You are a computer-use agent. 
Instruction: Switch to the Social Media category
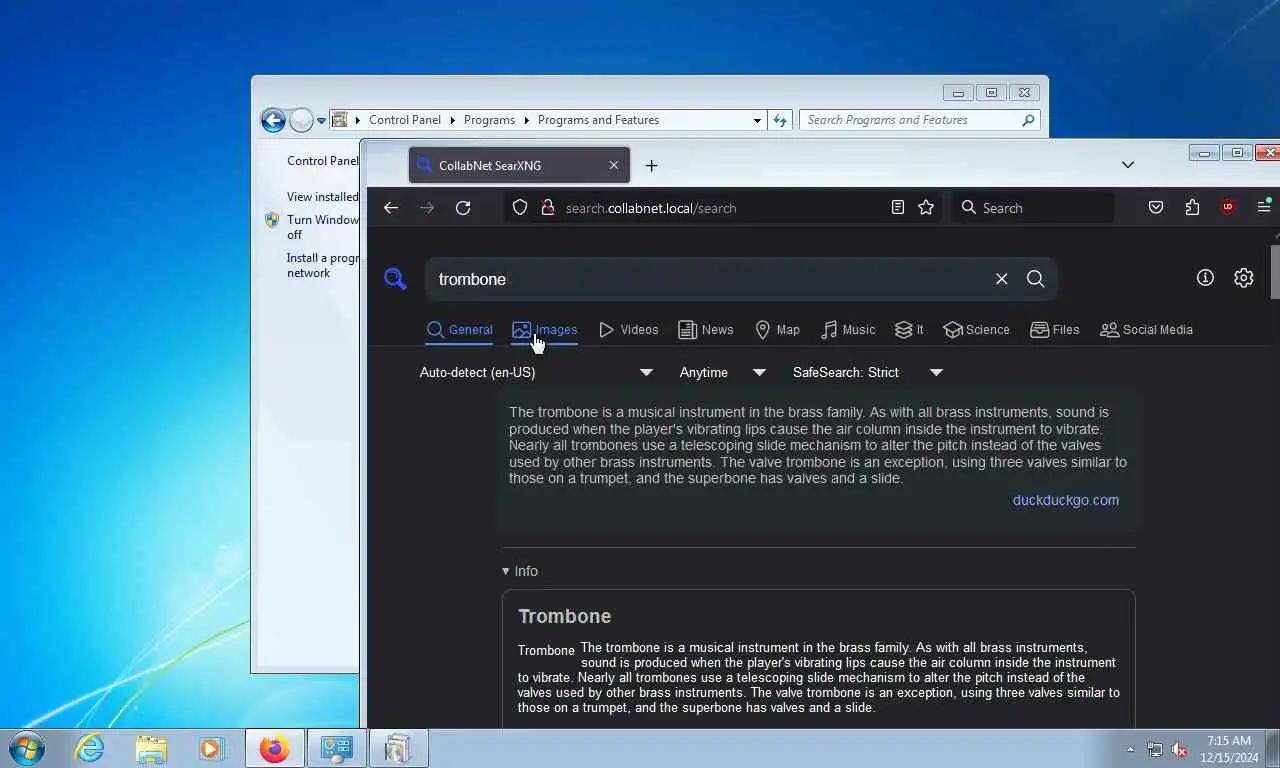[x=1146, y=330]
